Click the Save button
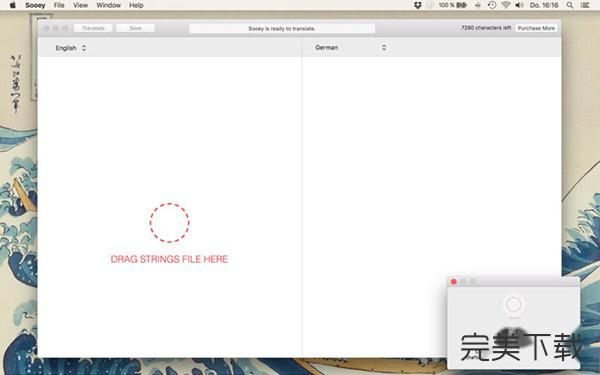The width and height of the screenshot is (600, 375). point(135,28)
